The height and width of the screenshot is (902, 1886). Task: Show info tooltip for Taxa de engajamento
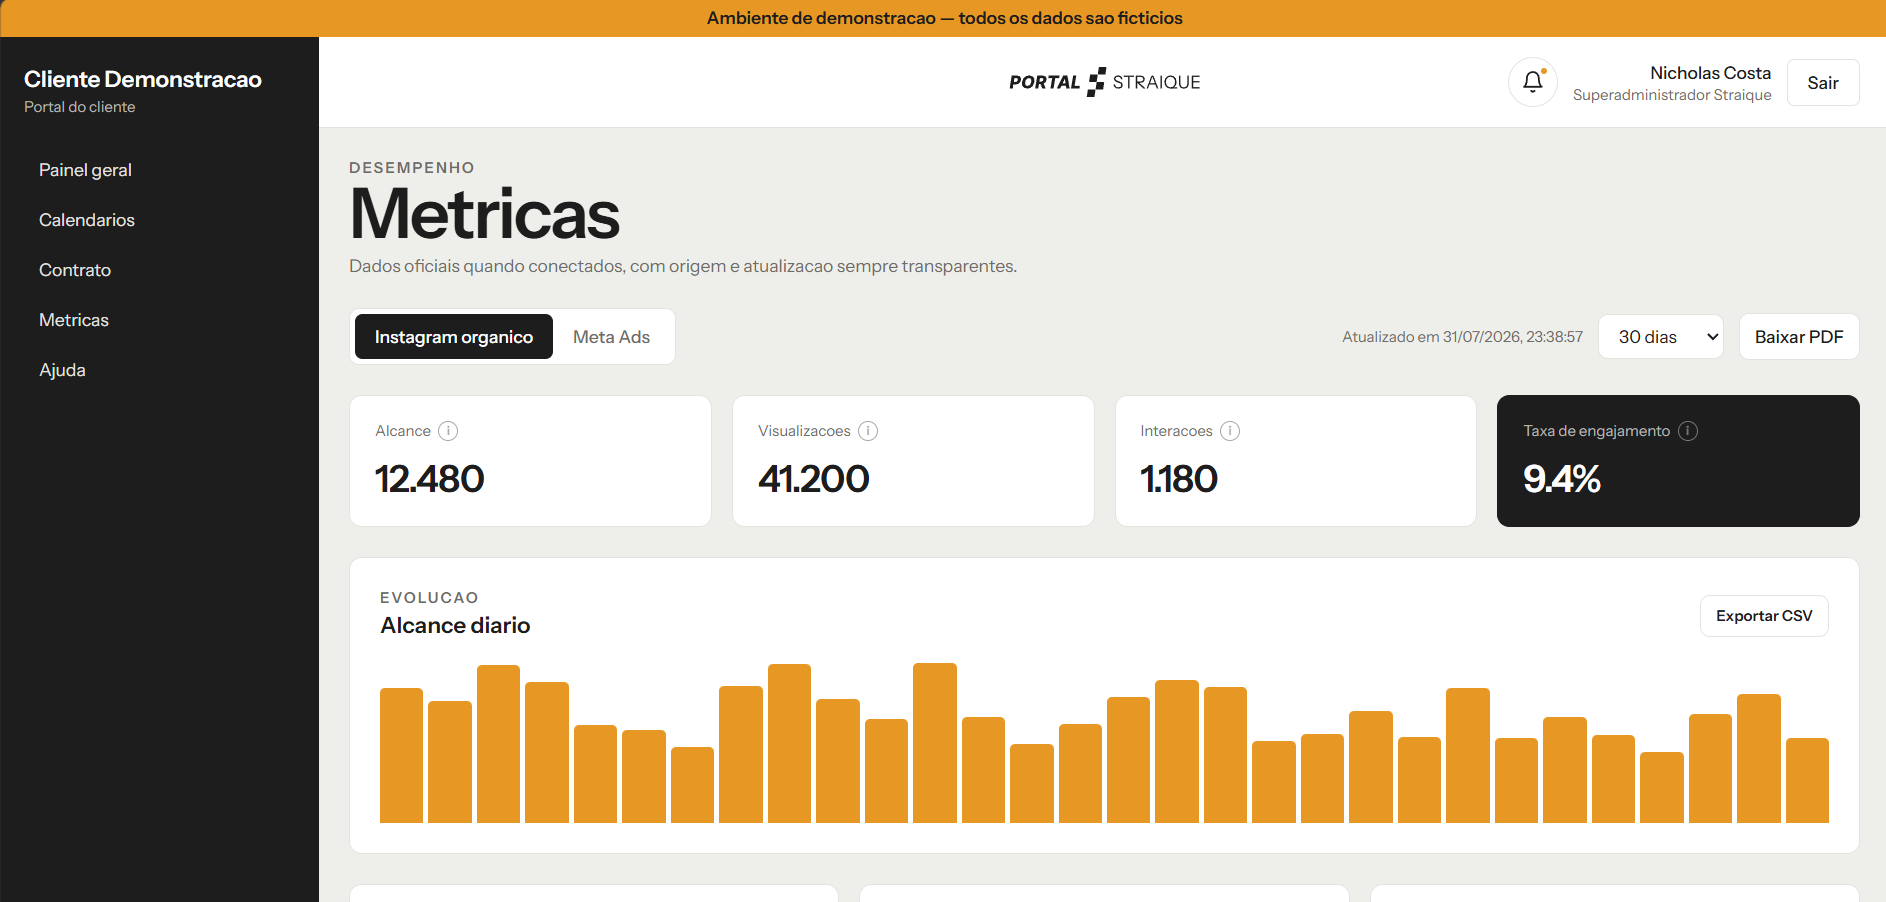pos(1688,431)
